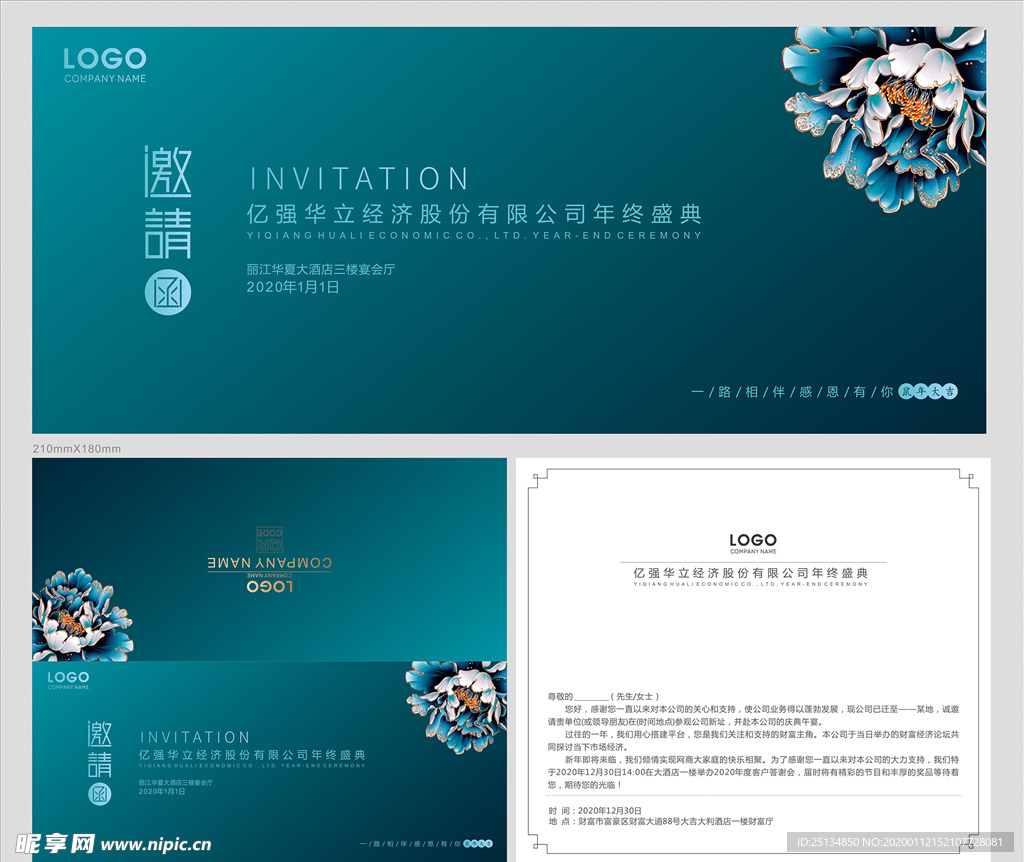The width and height of the screenshot is (1024, 862).
Task: Select the peony flower on the small front cover
Action: point(456,707)
